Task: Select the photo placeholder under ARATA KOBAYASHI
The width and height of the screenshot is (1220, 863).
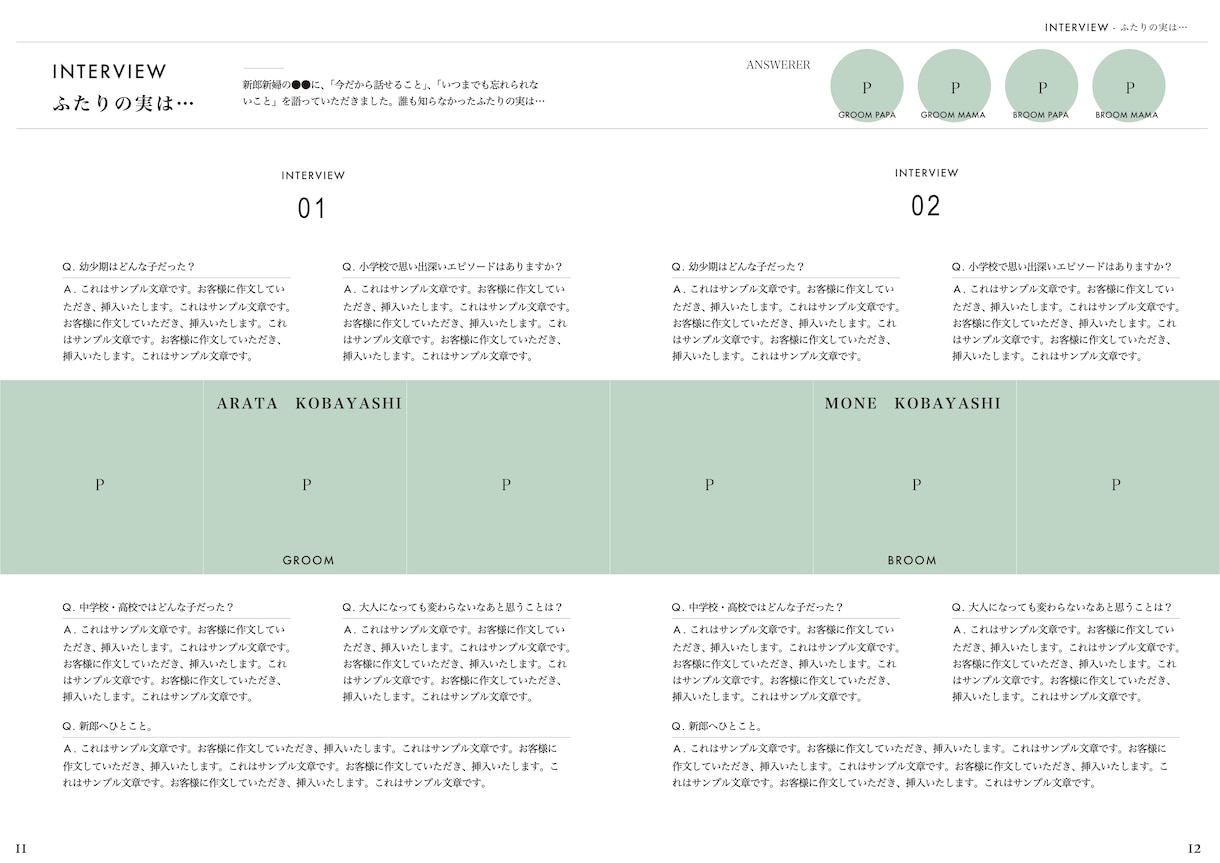Action: coord(305,477)
